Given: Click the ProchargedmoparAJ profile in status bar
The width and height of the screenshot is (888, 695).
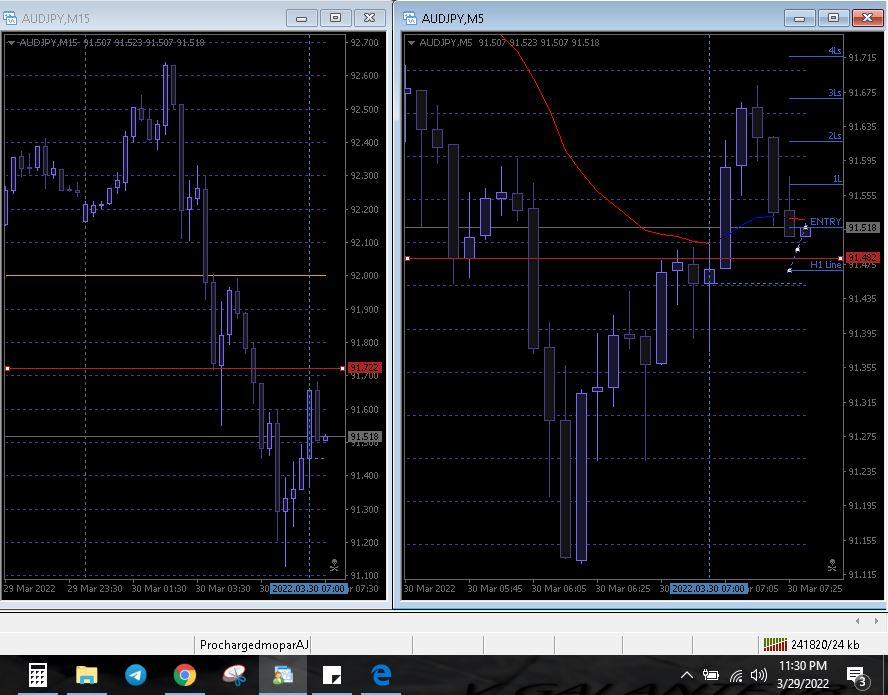Looking at the screenshot, I should 254,645.
